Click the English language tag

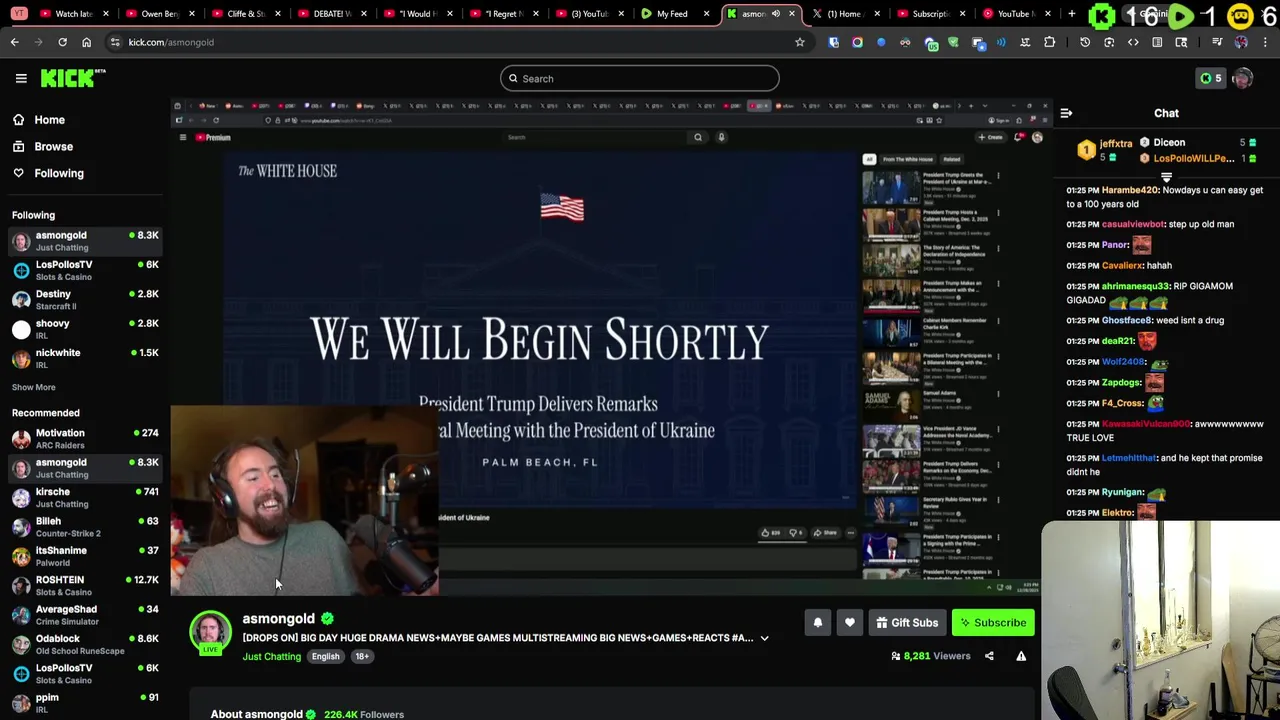(x=325, y=656)
